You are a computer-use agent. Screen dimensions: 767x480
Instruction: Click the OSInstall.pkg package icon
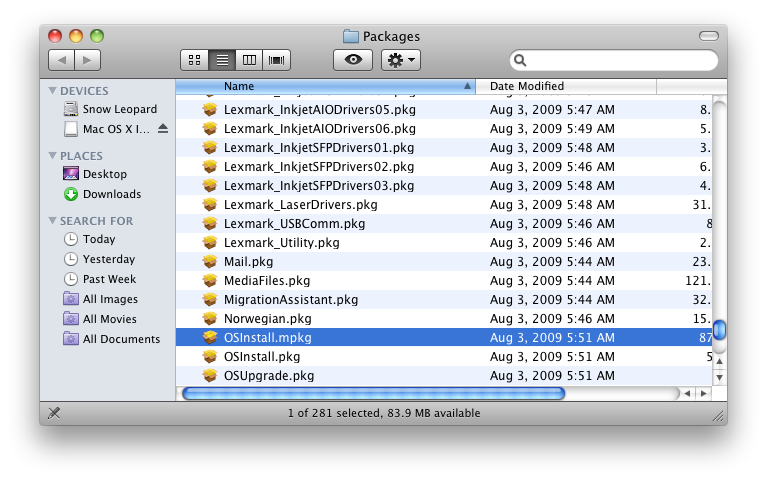[210, 357]
